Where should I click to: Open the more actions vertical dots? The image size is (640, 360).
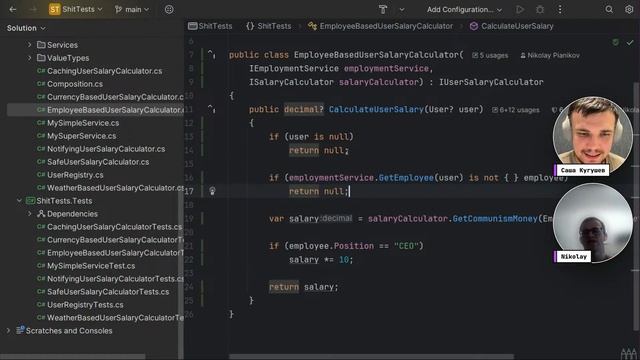560,9
